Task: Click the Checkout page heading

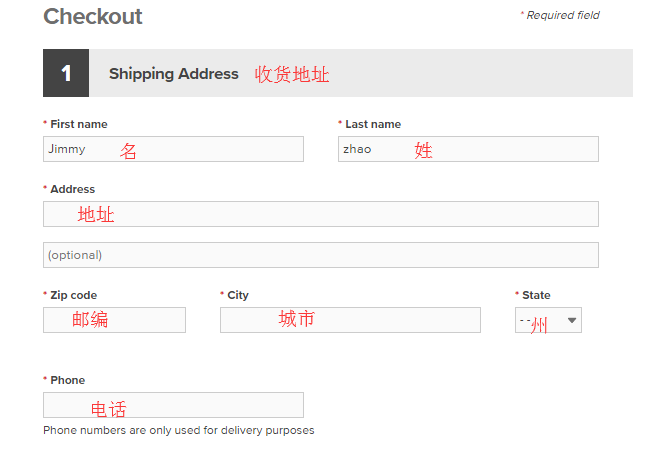Action: [93, 16]
